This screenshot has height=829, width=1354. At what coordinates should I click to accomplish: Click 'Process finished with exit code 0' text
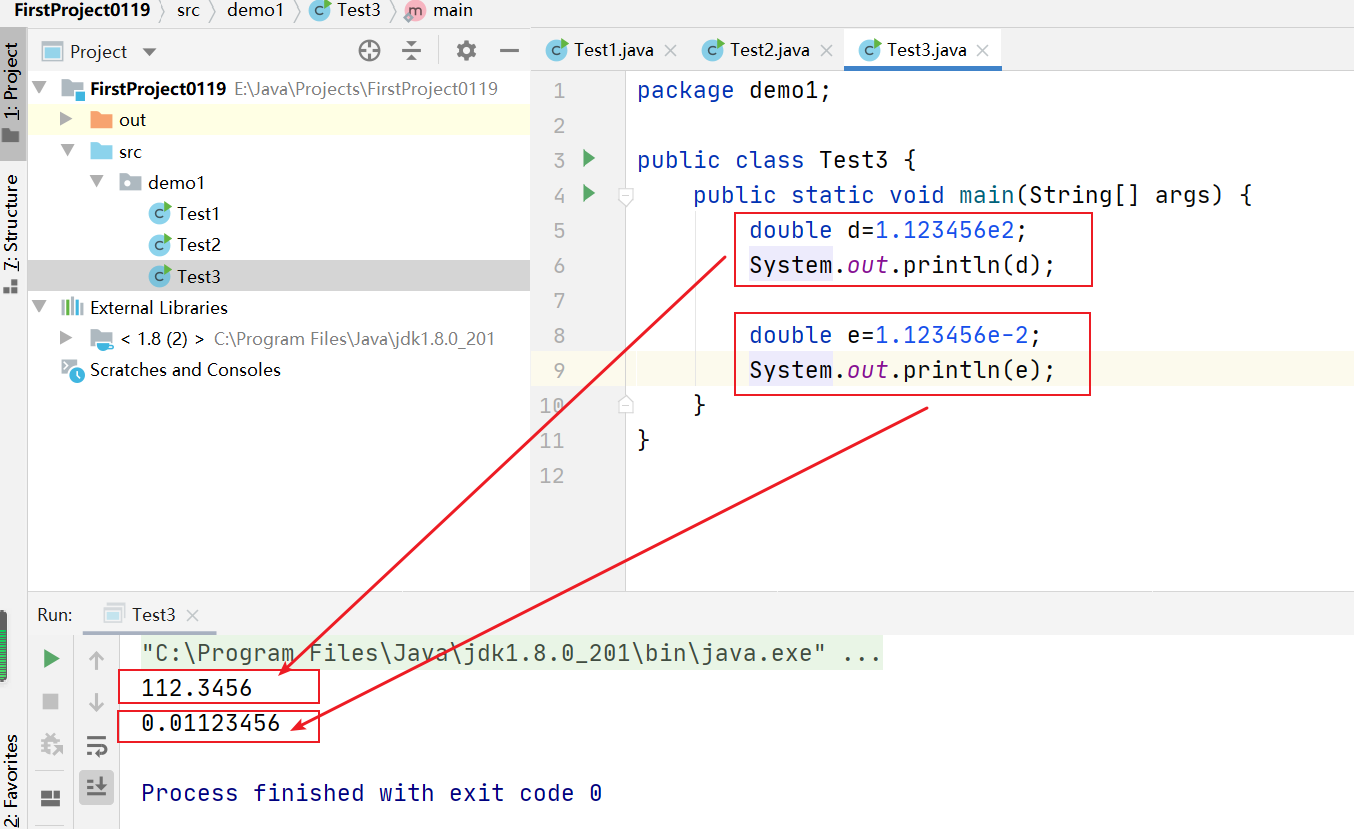pos(371,794)
